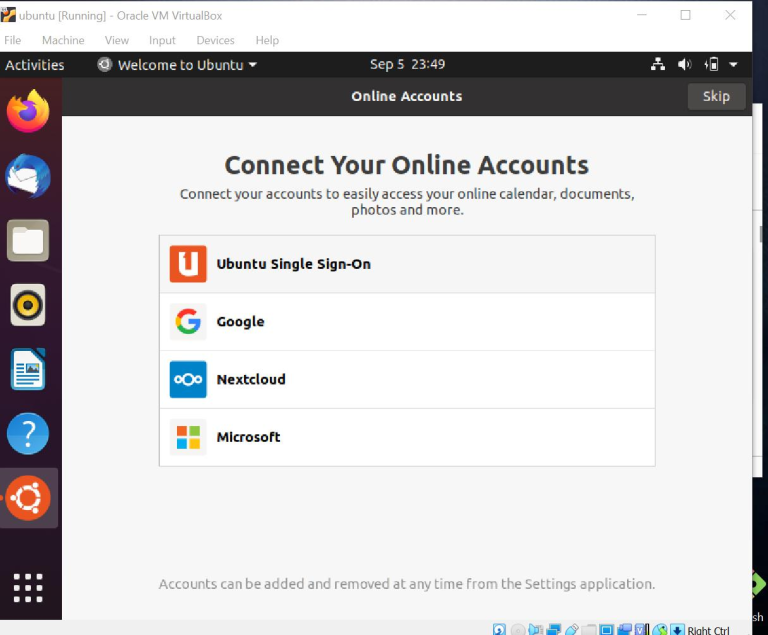Open the Devices menu
The height and width of the screenshot is (635, 768).
pyautogui.click(x=215, y=40)
